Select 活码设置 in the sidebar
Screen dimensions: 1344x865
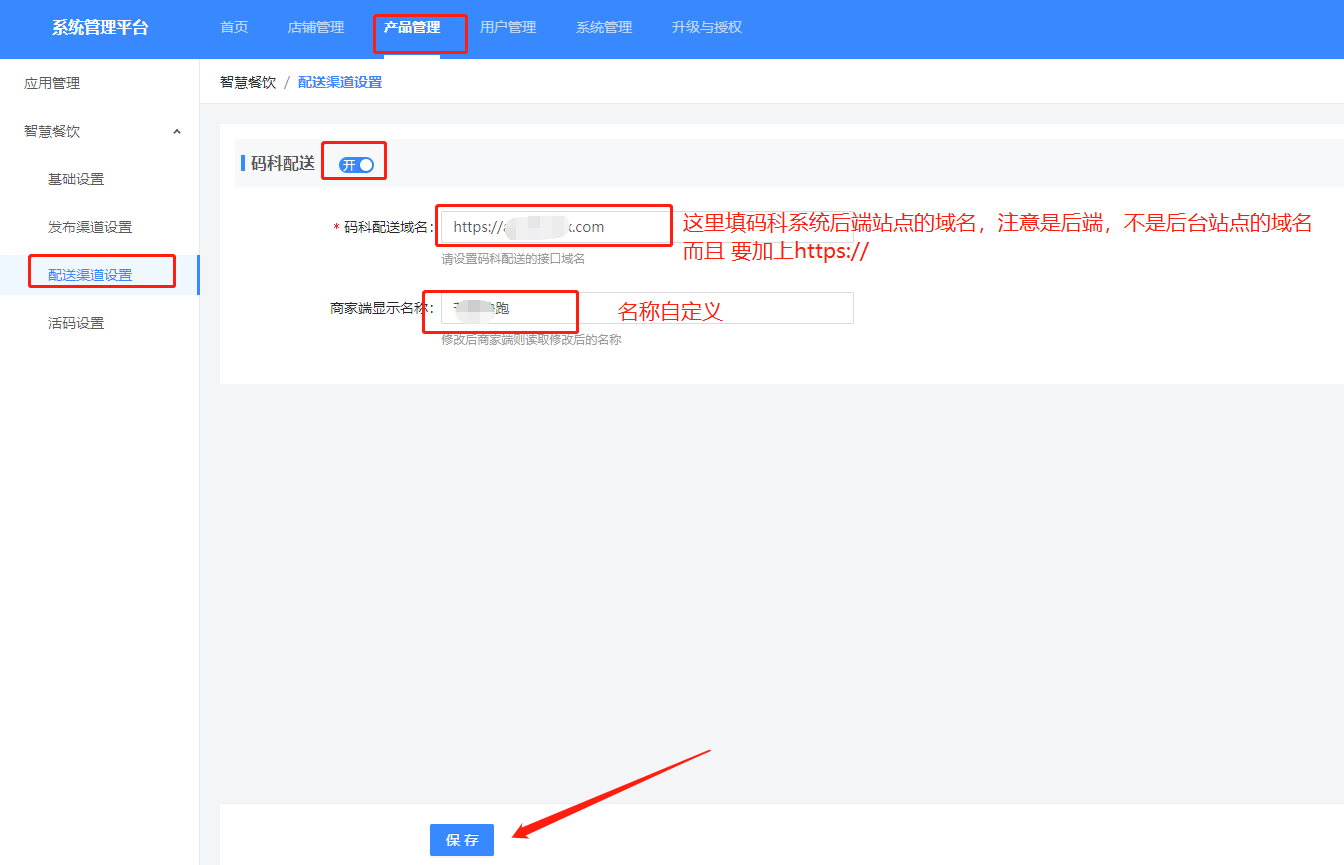[x=76, y=323]
